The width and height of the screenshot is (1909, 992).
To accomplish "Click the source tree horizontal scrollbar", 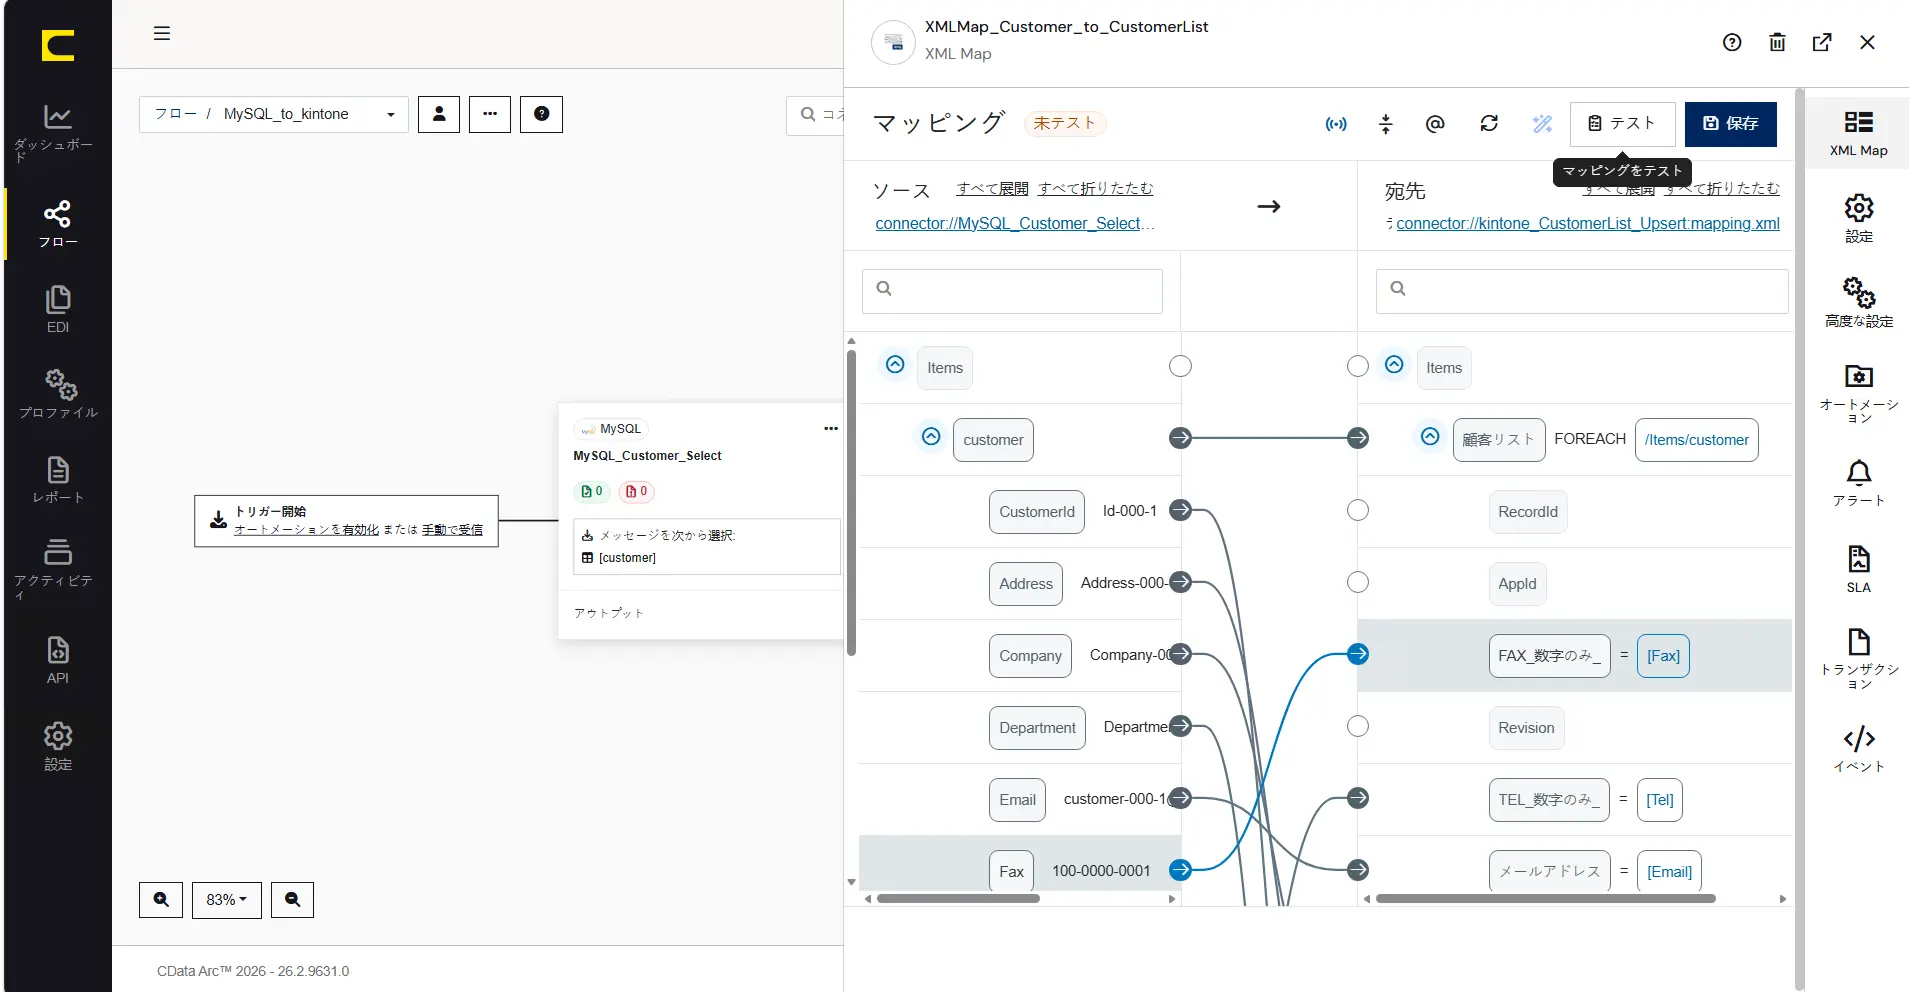I will point(957,899).
